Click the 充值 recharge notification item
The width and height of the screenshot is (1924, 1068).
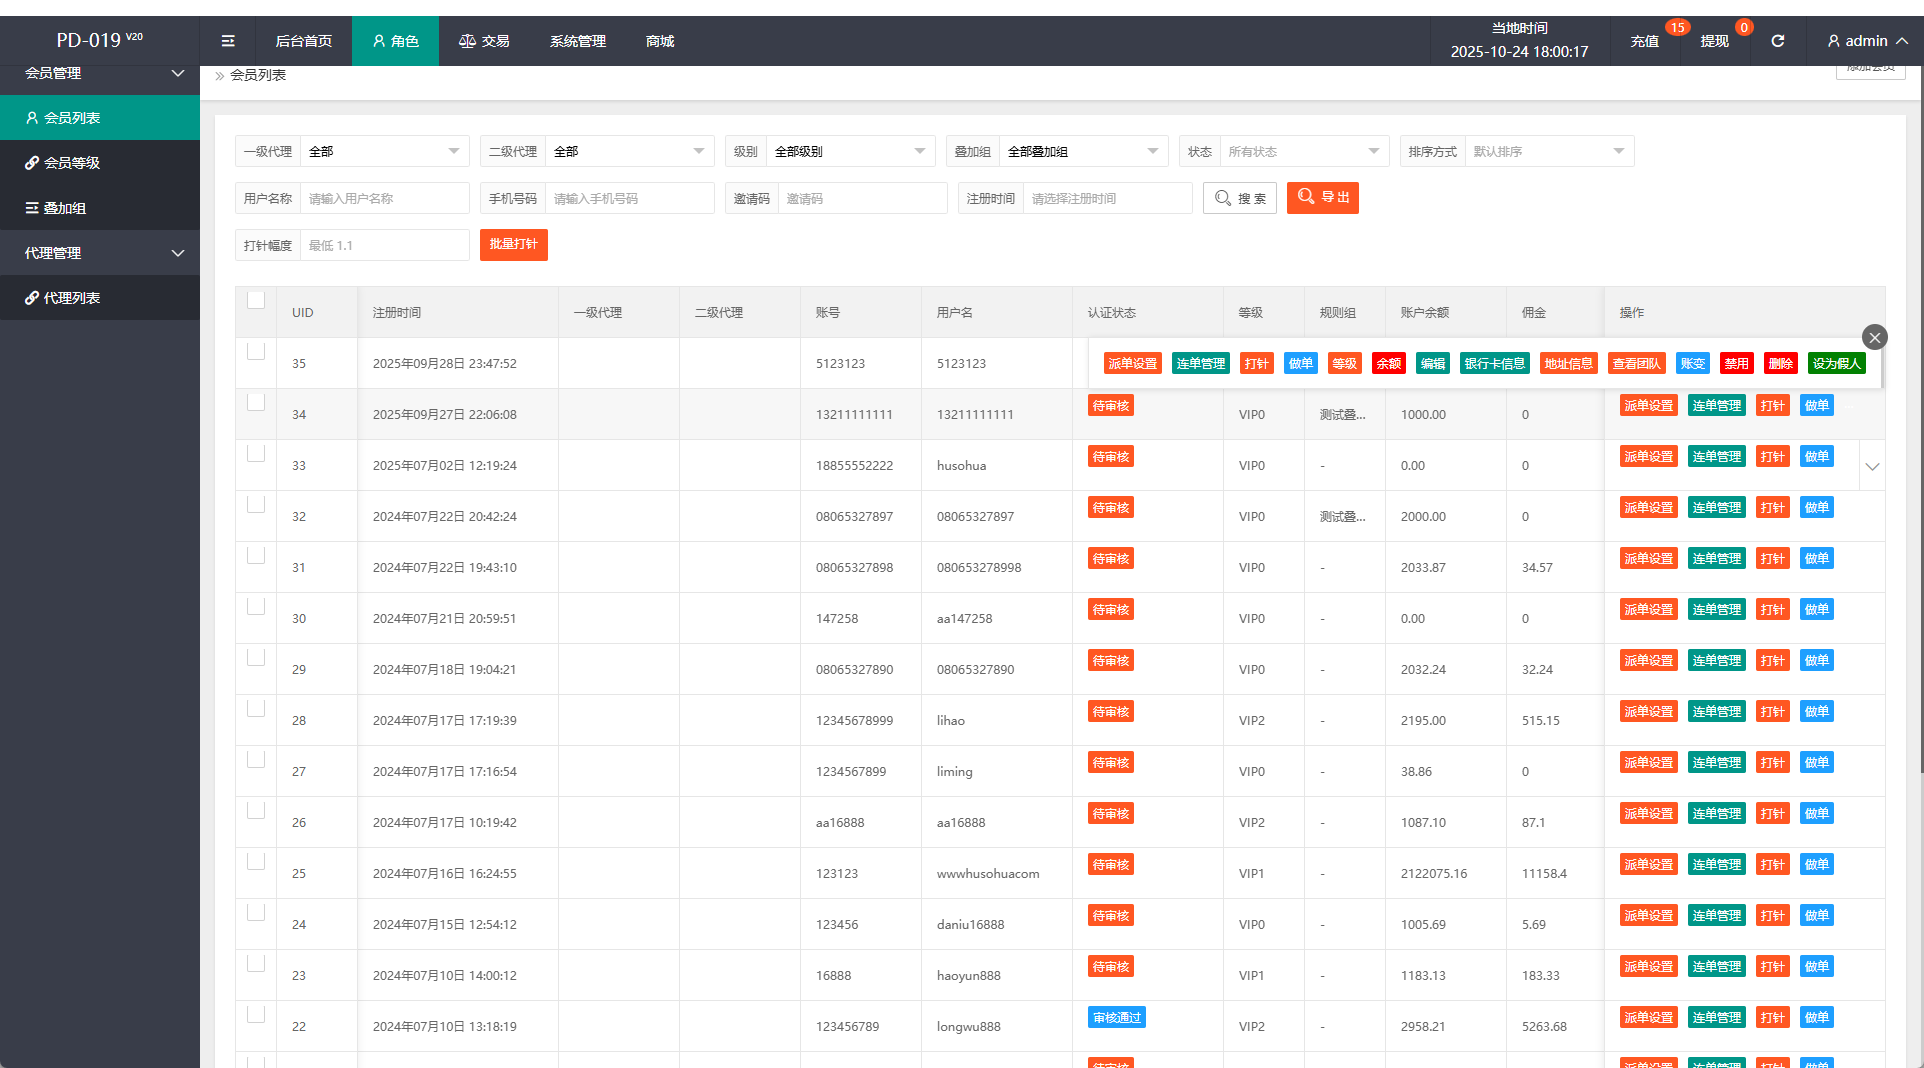pyautogui.click(x=1644, y=41)
